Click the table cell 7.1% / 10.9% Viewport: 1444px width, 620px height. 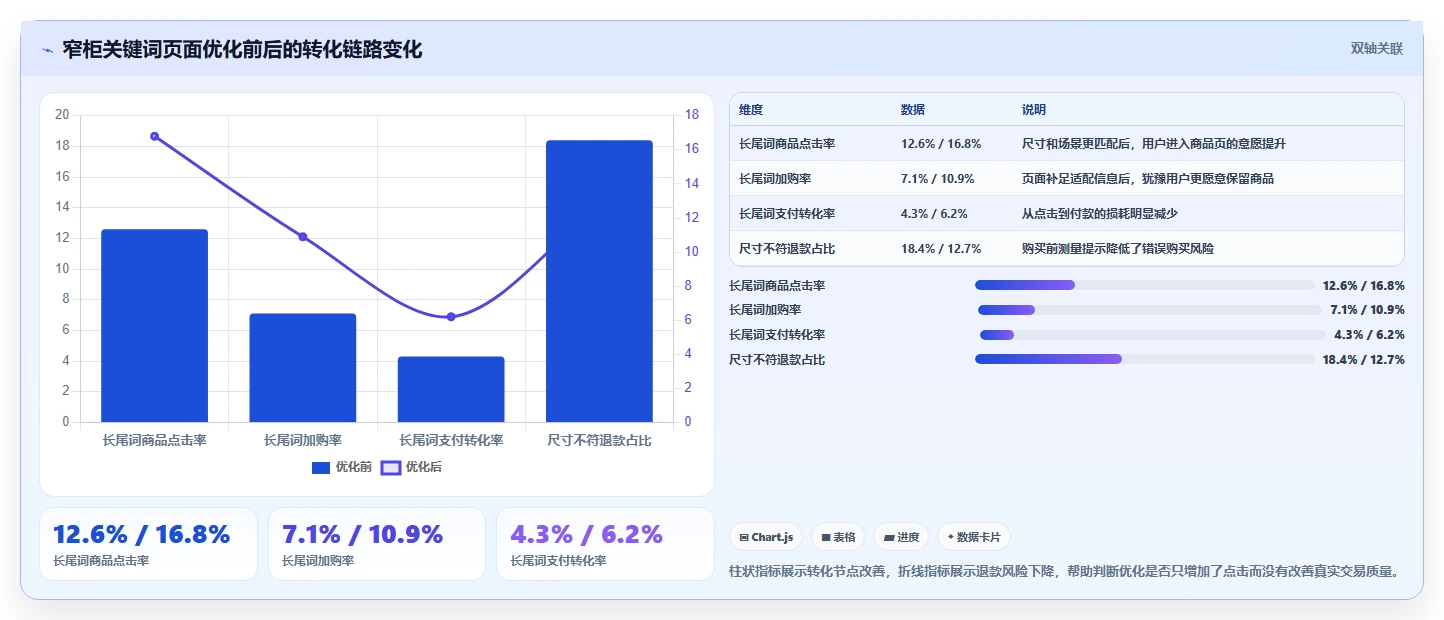(938, 179)
